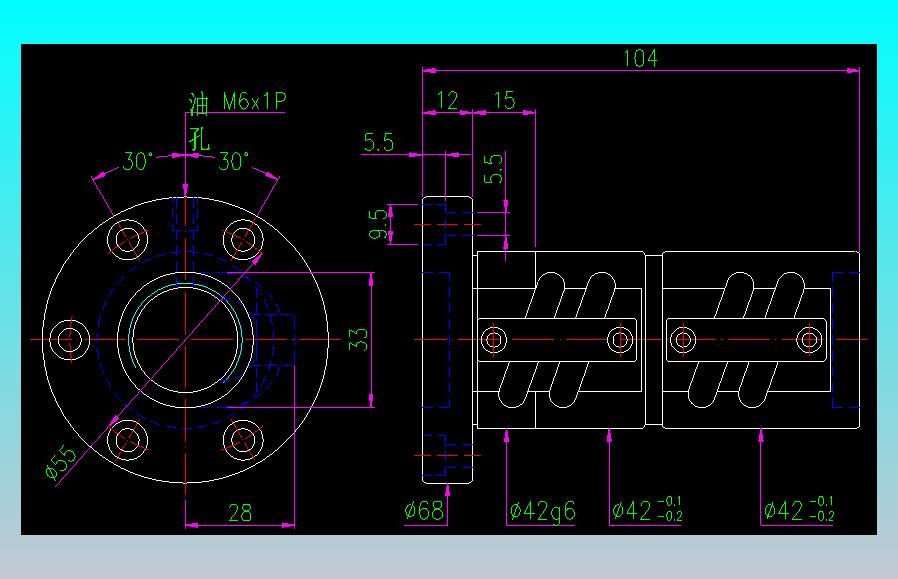
Task: Select the 28 width dimension
Action: (240, 513)
